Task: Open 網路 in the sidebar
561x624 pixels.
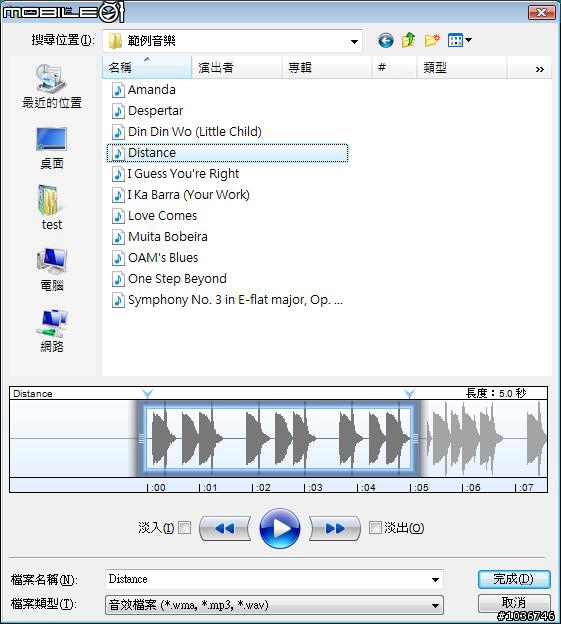Action: click(52, 331)
